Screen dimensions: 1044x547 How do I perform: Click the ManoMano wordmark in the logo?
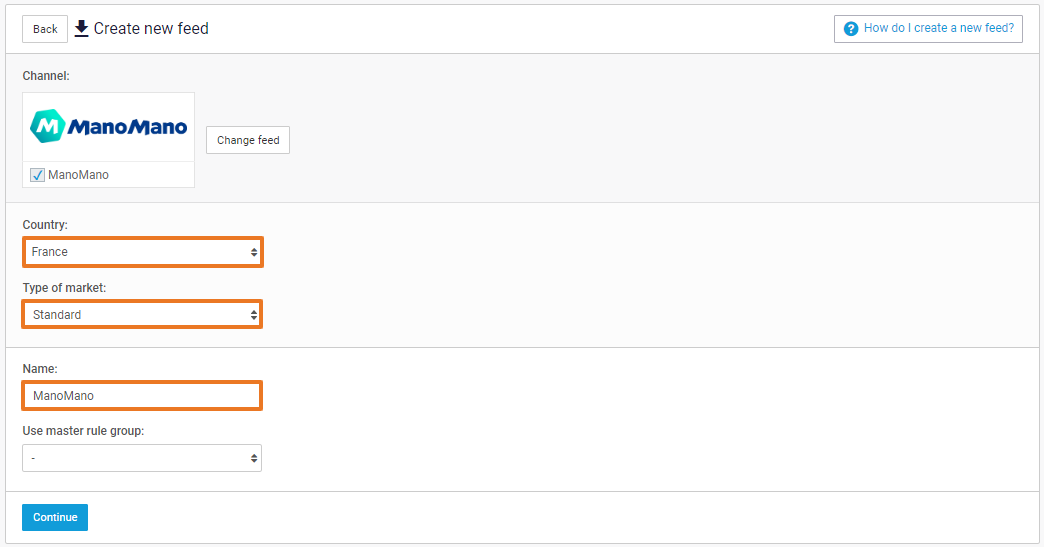coord(128,127)
